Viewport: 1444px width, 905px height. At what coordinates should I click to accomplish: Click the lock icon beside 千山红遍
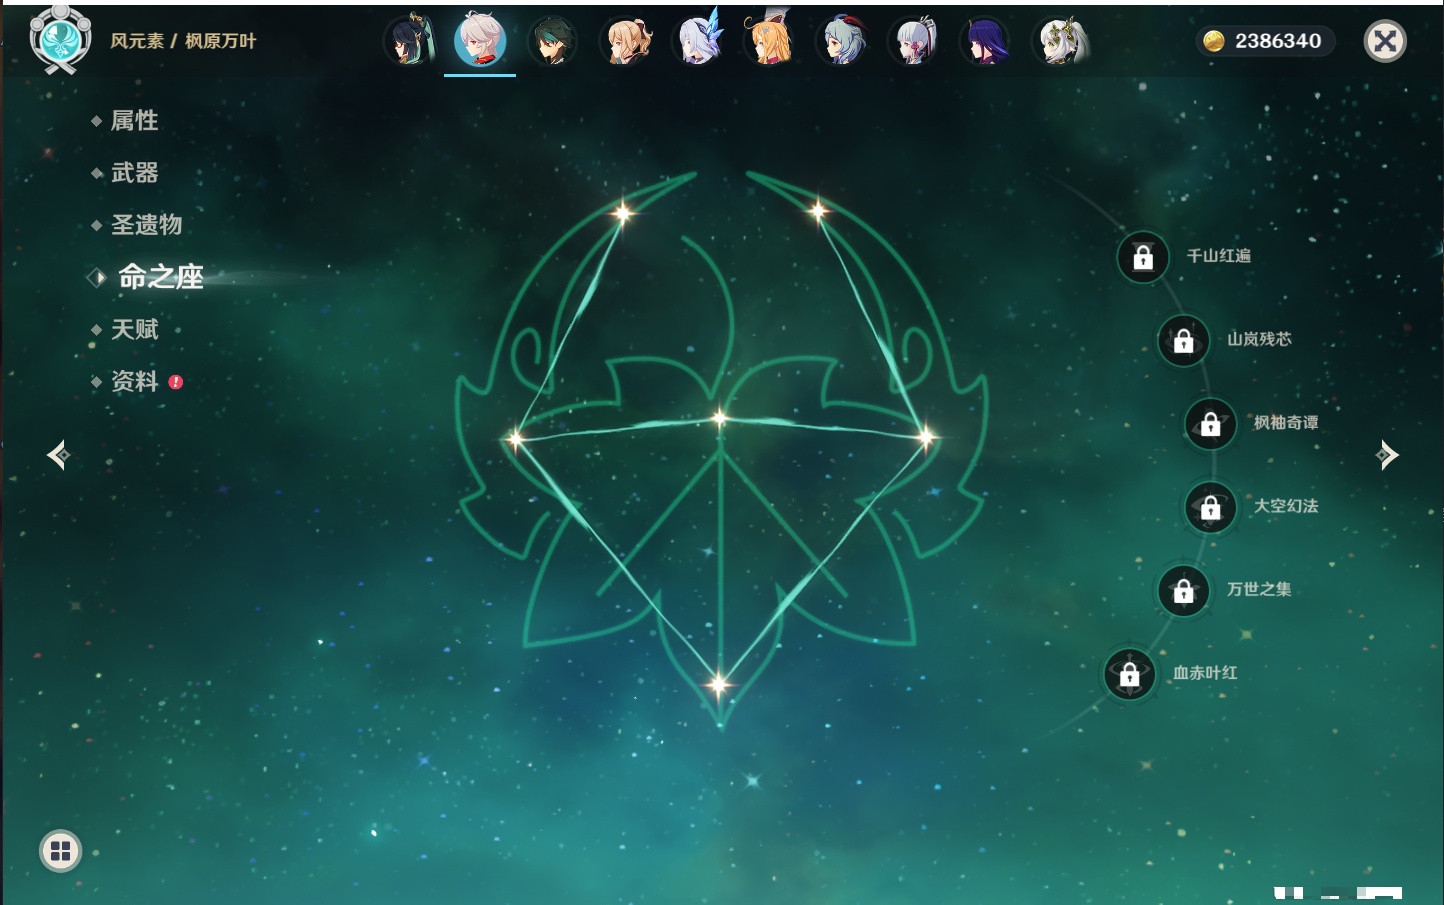[1143, 257]
